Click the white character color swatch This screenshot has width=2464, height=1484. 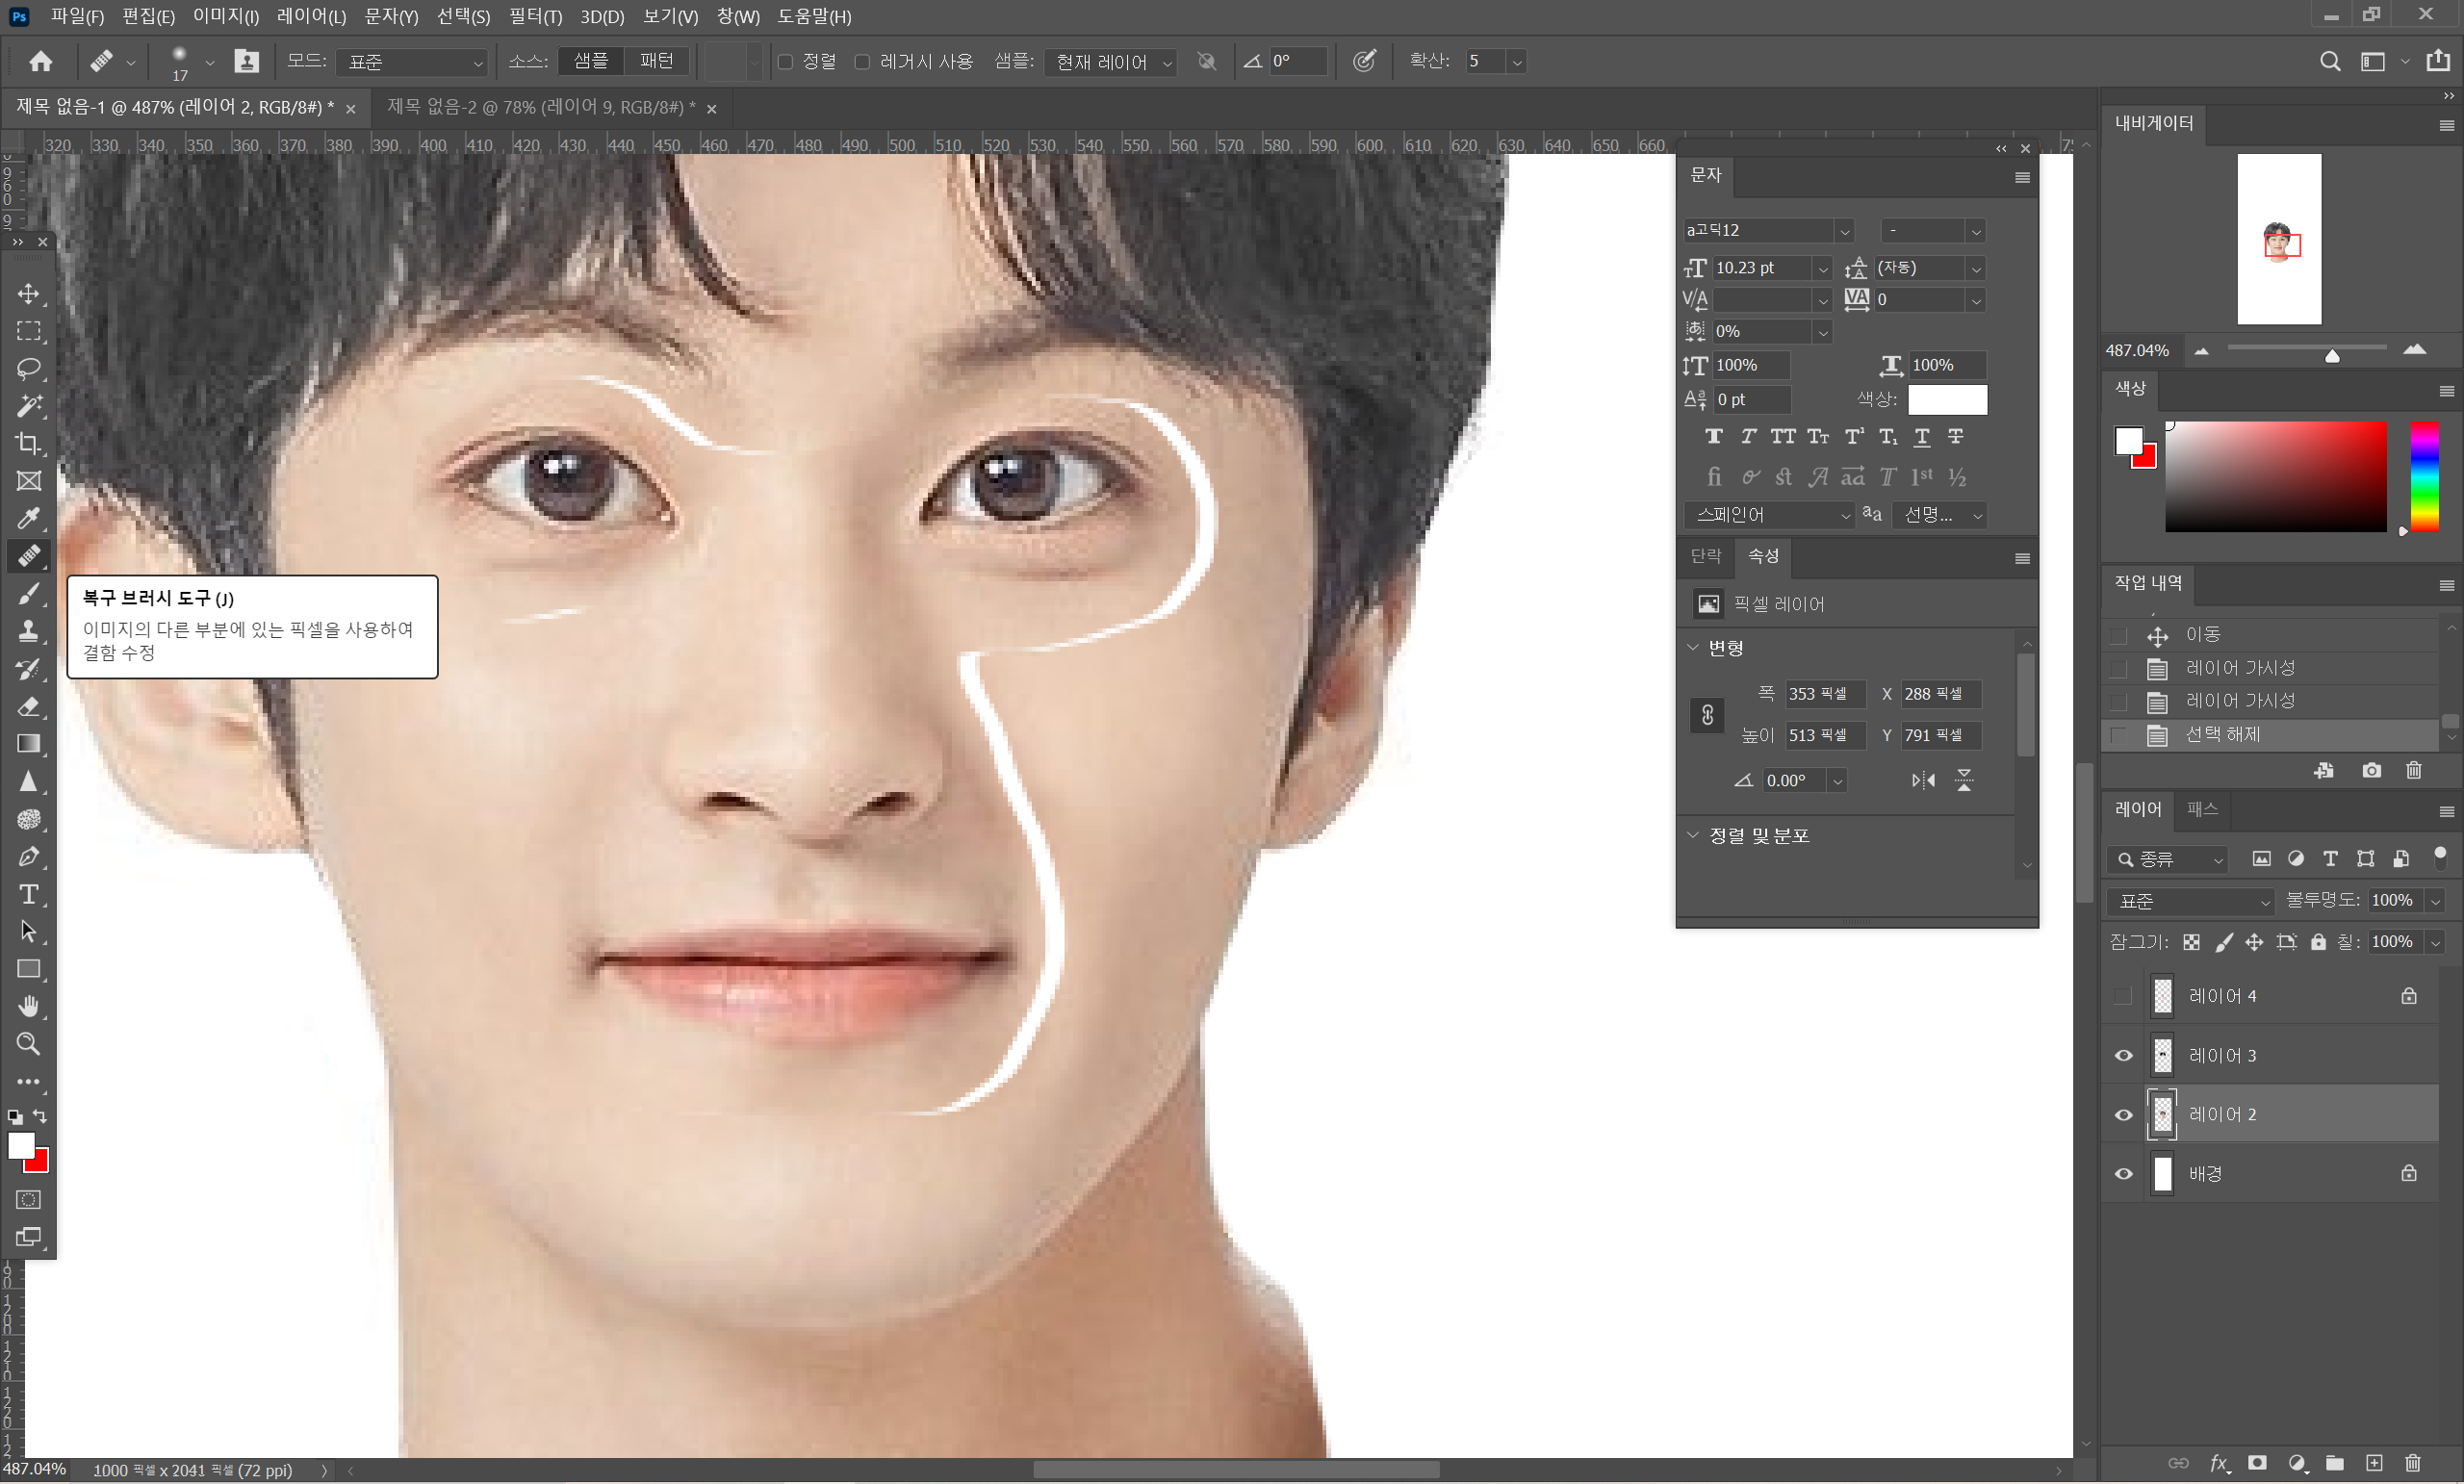(1946, 399)
